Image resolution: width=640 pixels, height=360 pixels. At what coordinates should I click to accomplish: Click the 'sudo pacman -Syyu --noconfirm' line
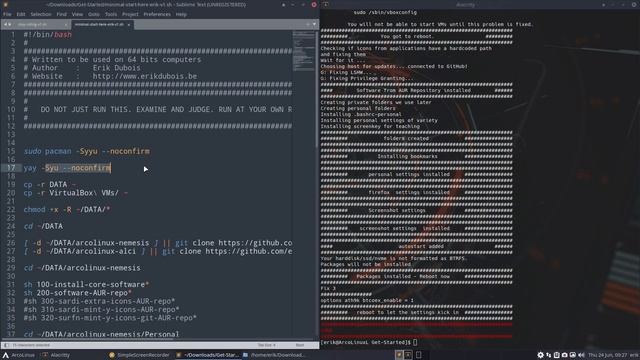click(x=87, y=151)
